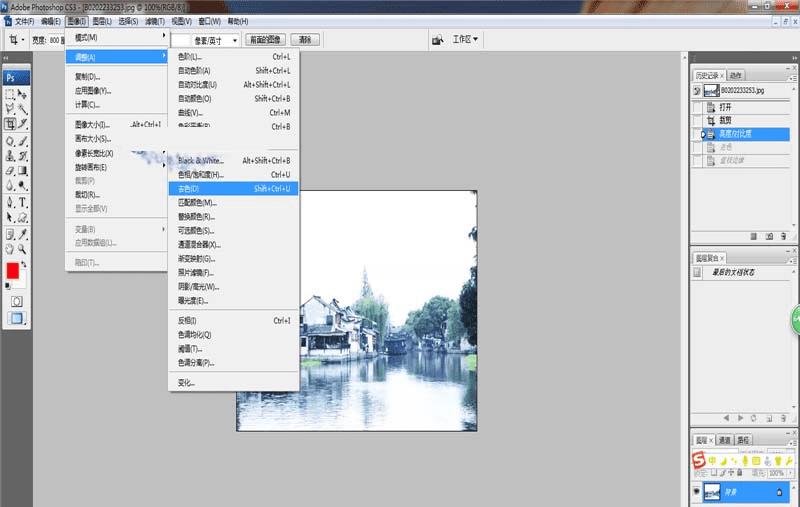Click the swap foreground/background colors arrow

click(23, 265)
